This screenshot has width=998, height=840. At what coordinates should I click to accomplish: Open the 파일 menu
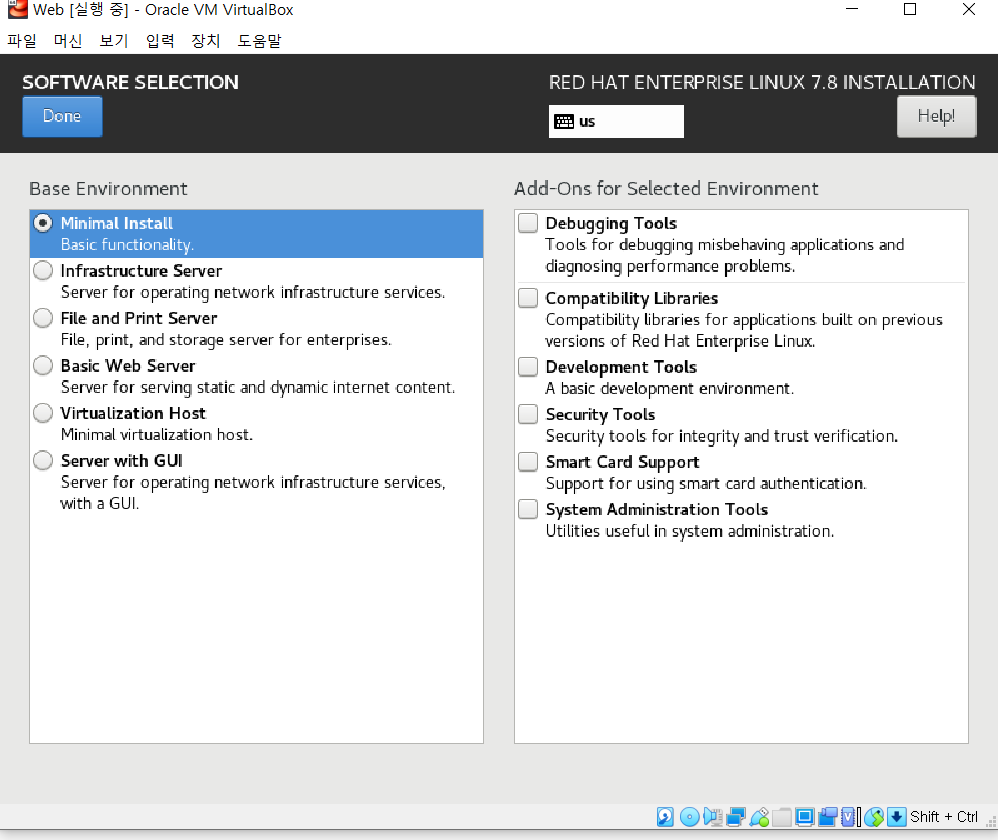click(22, 41)
